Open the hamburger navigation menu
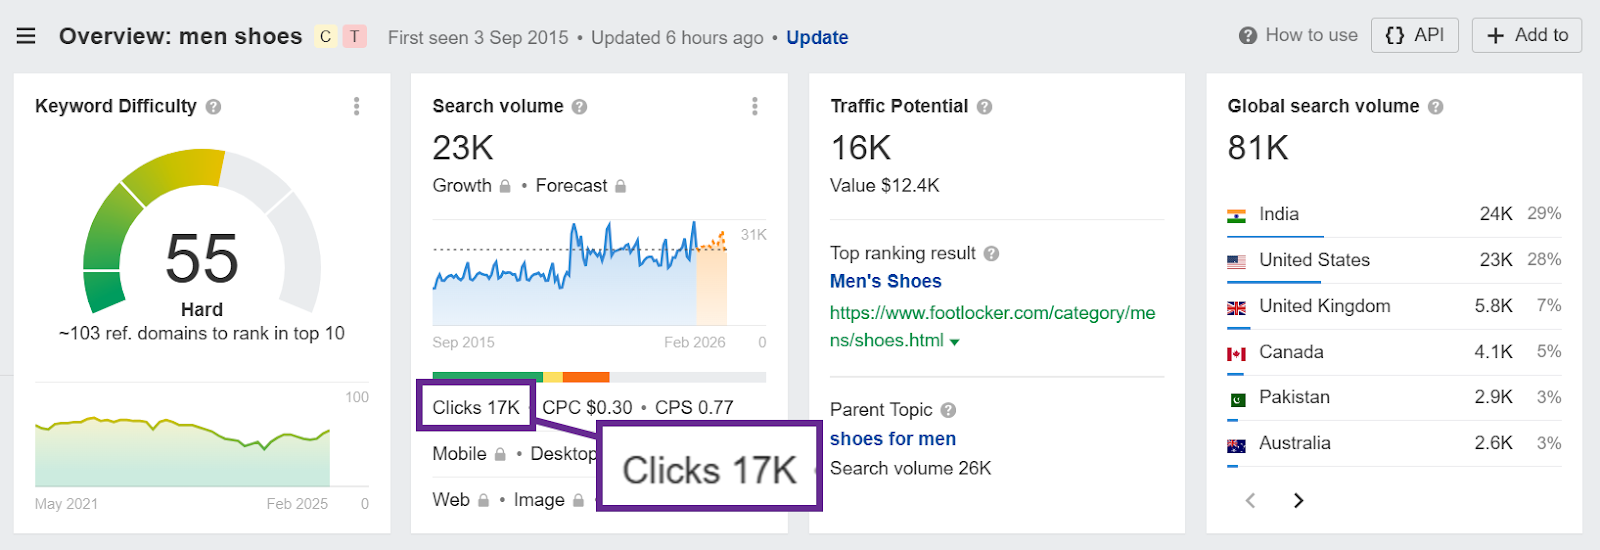 (26, 36)
